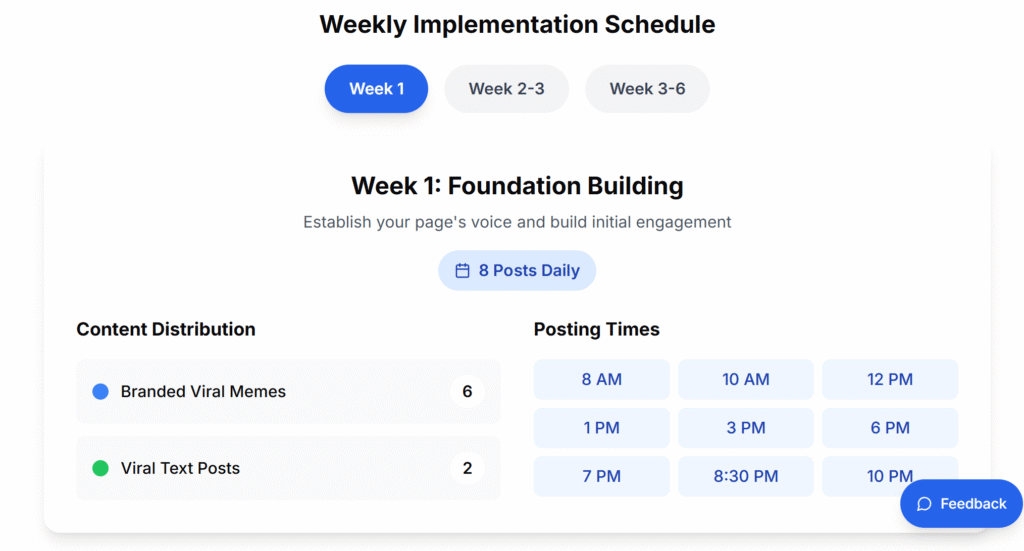Select the 8 AM posting time
Screen dimensions: 1024x551
point(602,380)
